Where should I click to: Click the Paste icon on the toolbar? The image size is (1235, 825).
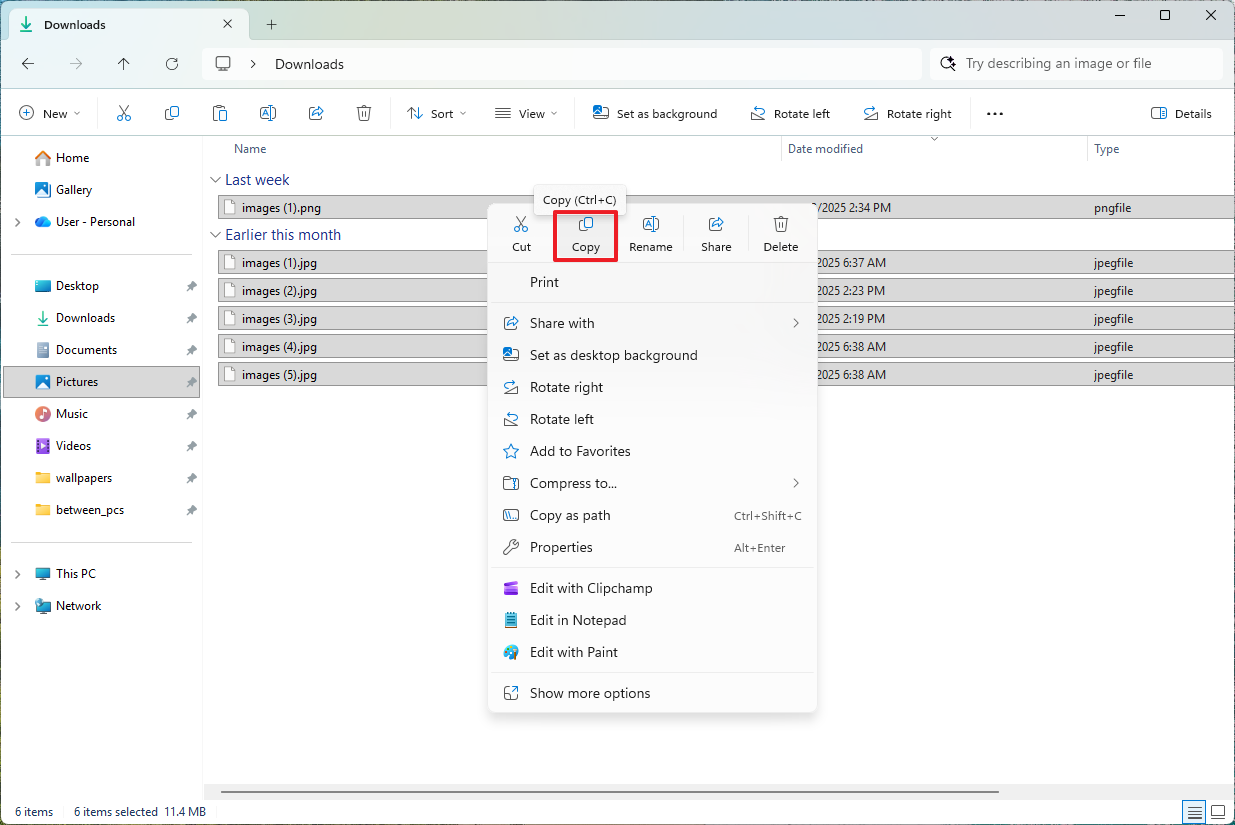(x=220, y=113)
